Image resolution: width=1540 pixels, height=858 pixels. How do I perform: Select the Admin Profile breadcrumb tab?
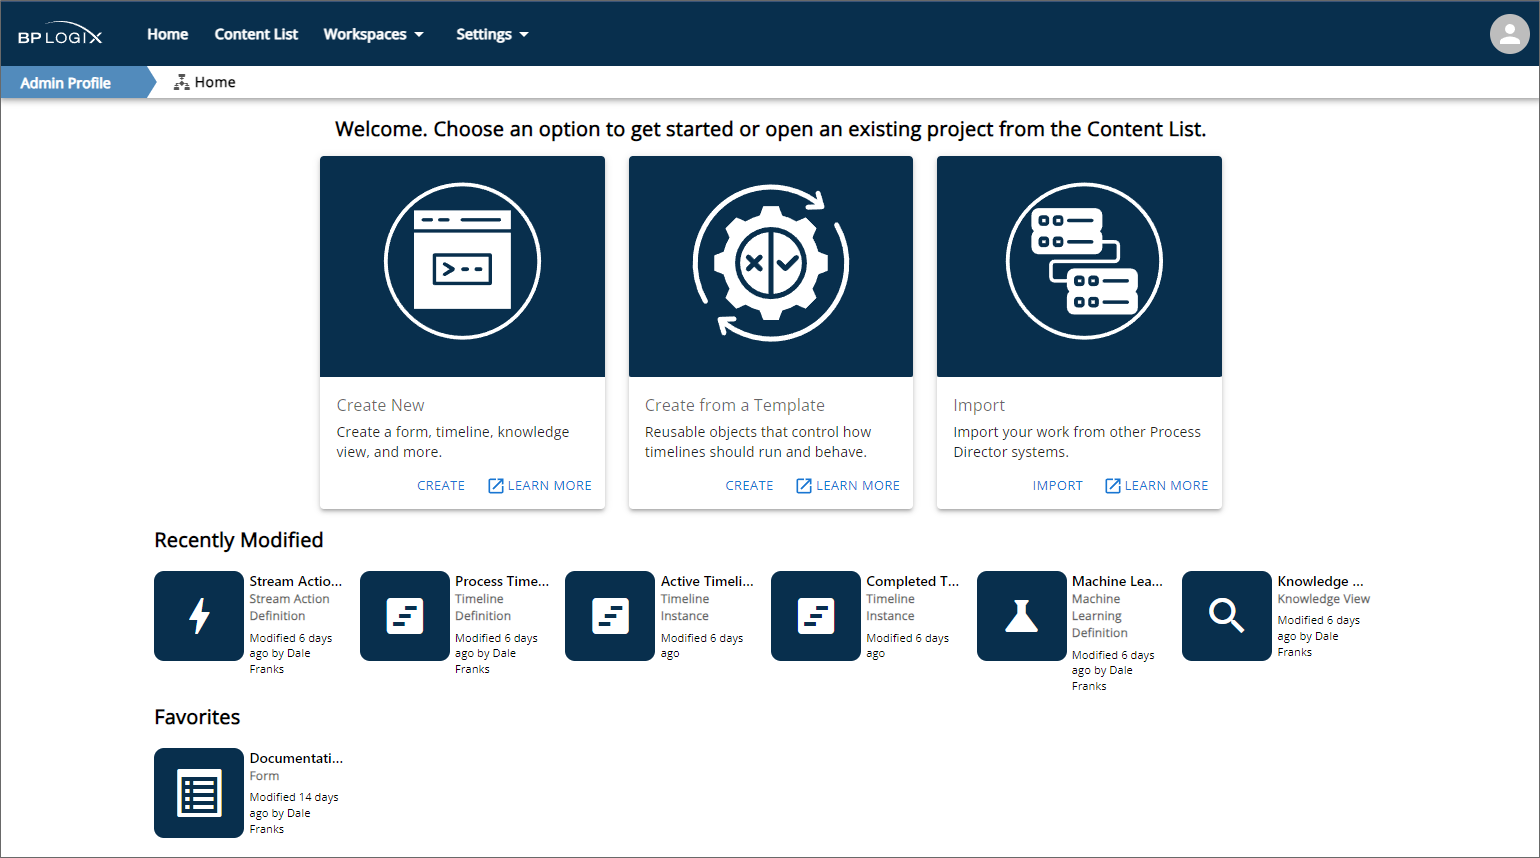coord(66,83)
